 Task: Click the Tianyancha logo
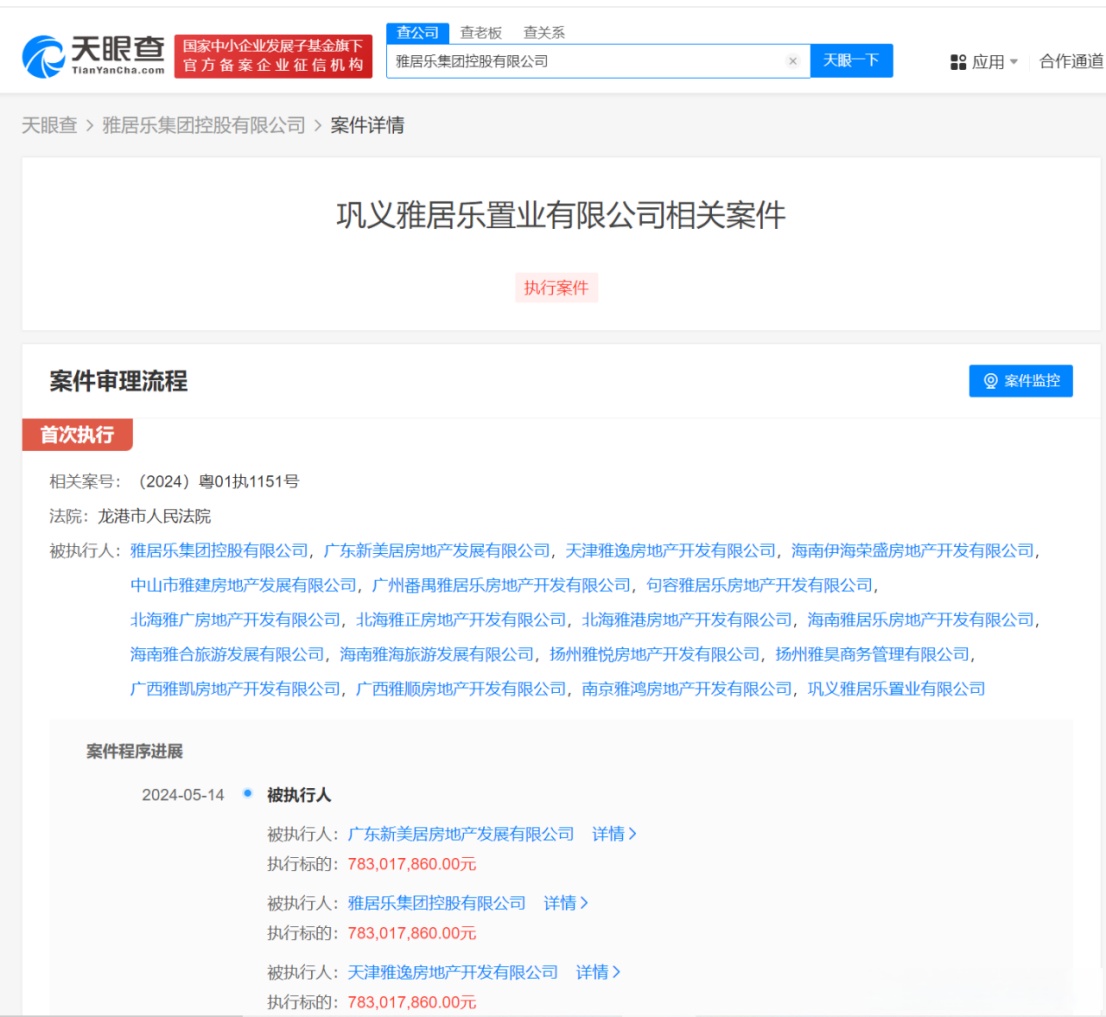[x=93, y=56]
